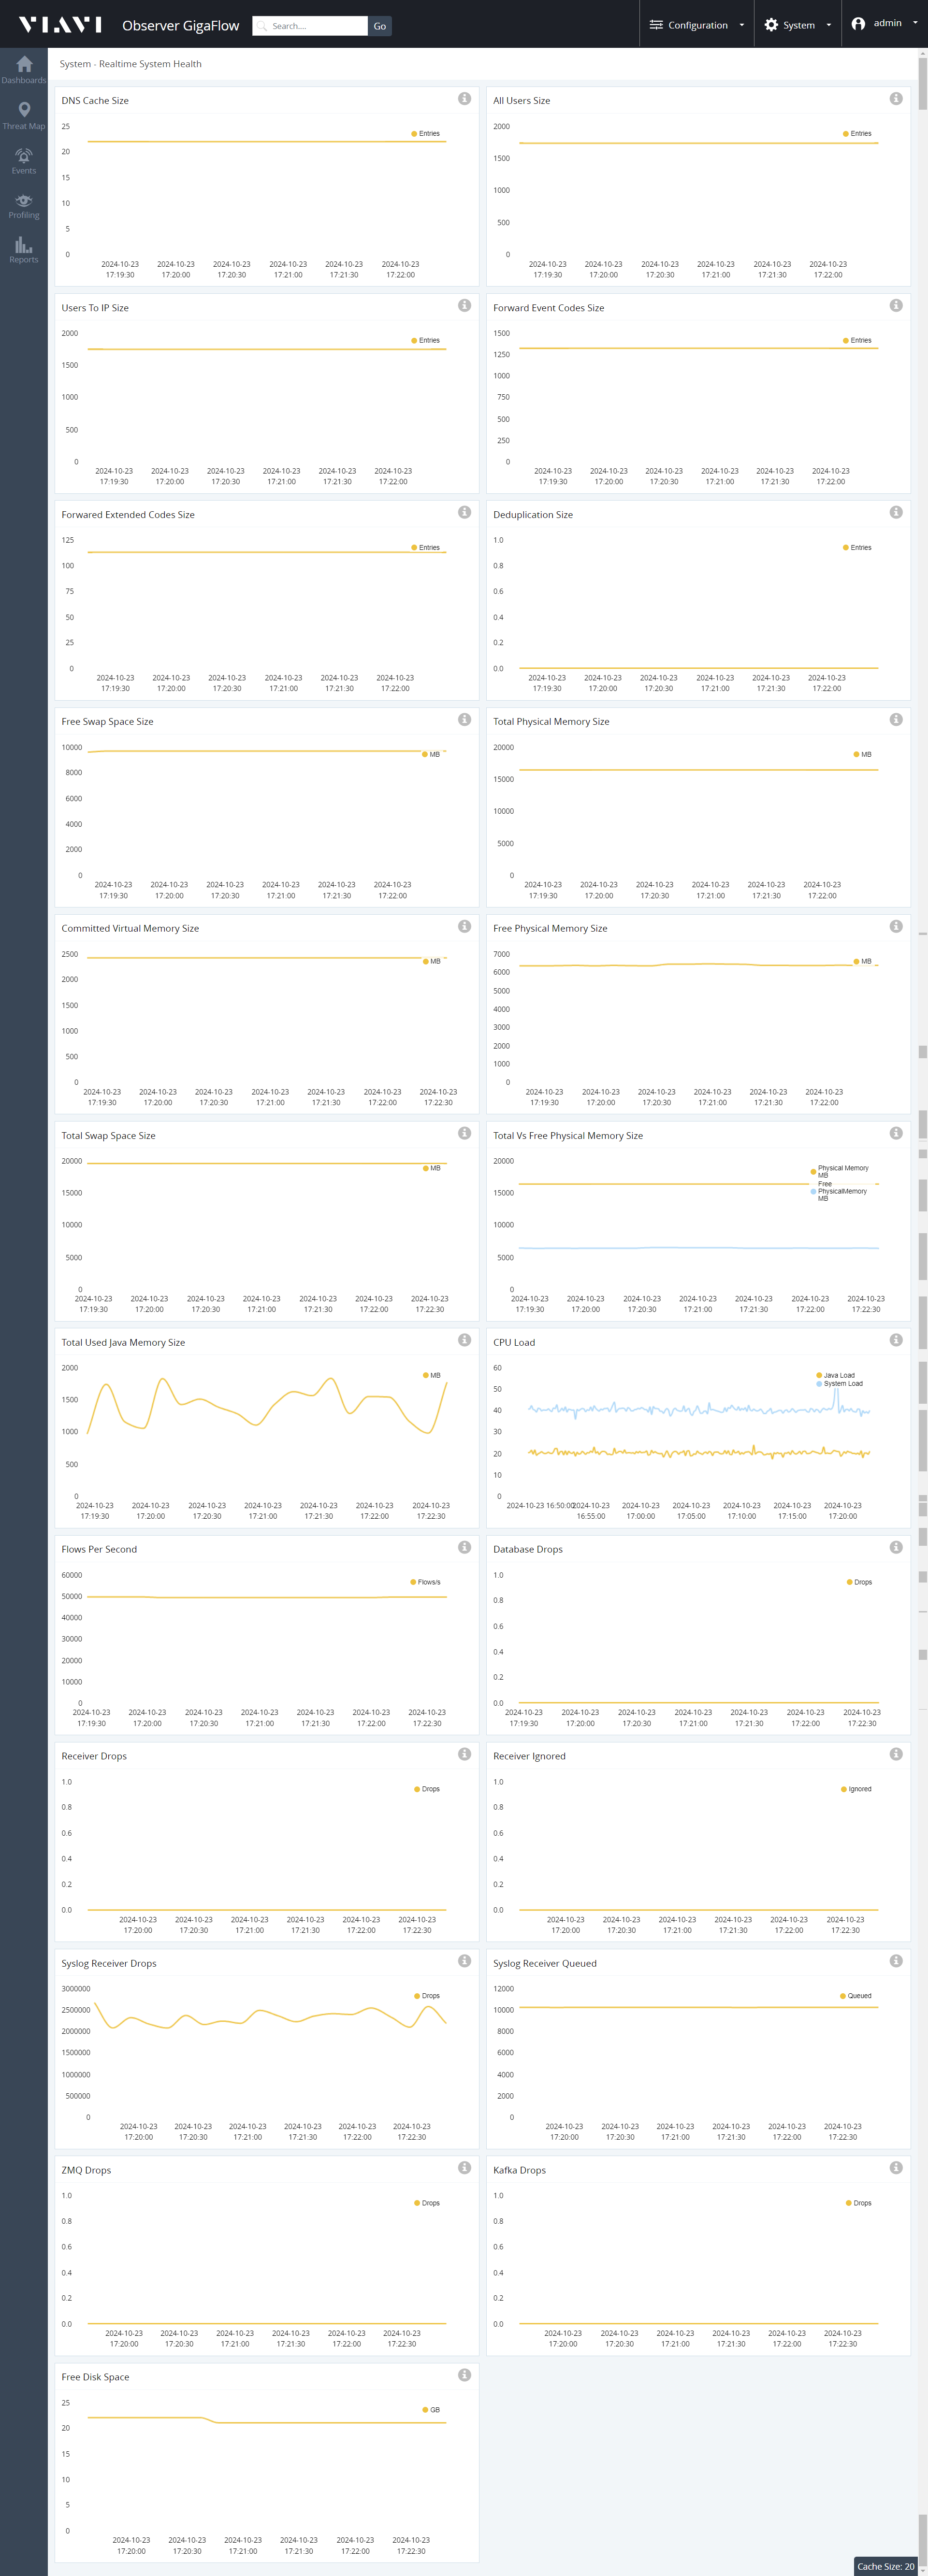Click info icon for Receiver Ignored
This screenshot has height=2576, width=928.
coord(896,1755)
